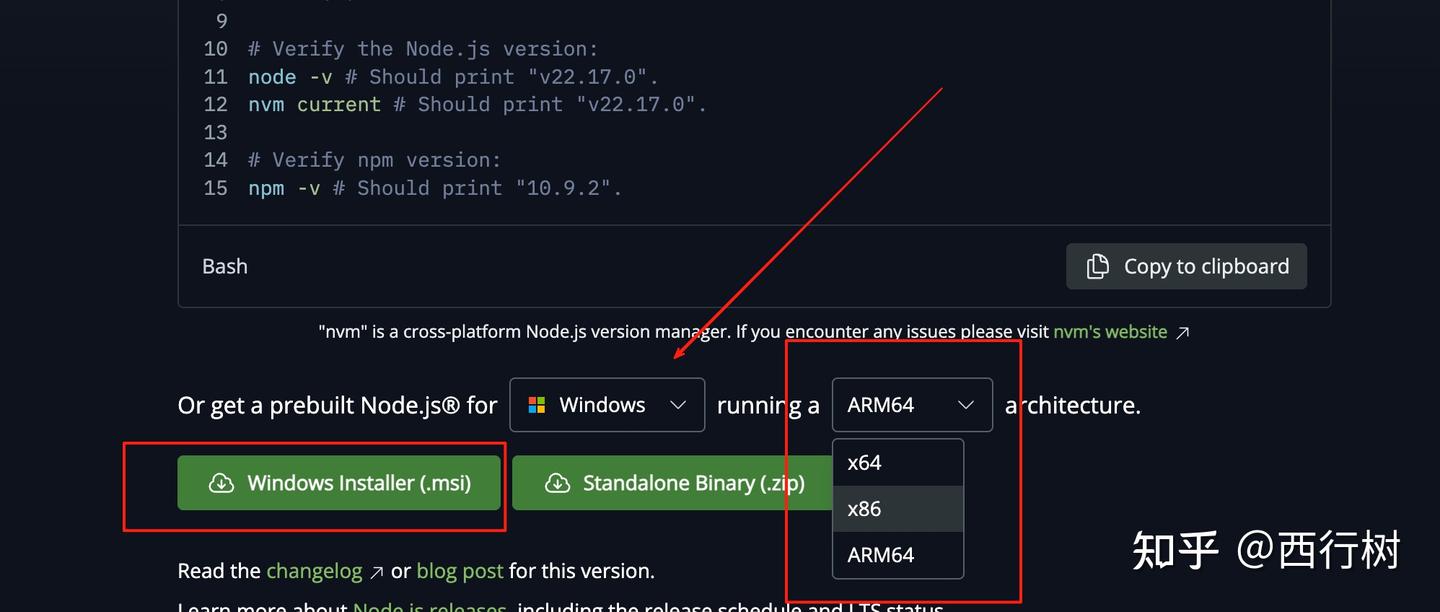This screenshot has width=1440, height=612.
Task: Click the Copy to clipboard button
Action: [x=1186, y=266]
